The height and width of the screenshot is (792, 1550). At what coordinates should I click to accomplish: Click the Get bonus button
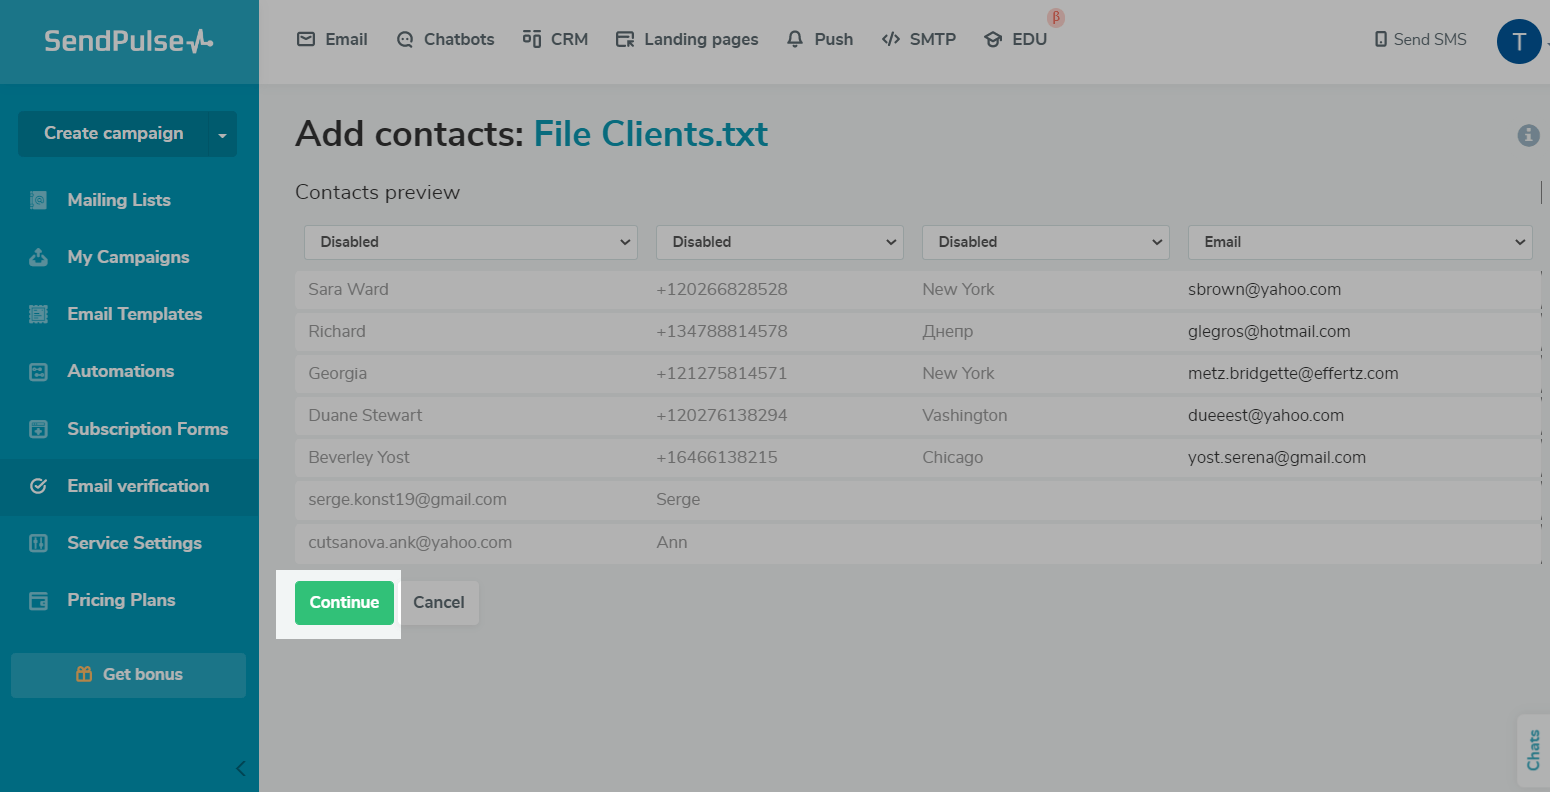128,675
